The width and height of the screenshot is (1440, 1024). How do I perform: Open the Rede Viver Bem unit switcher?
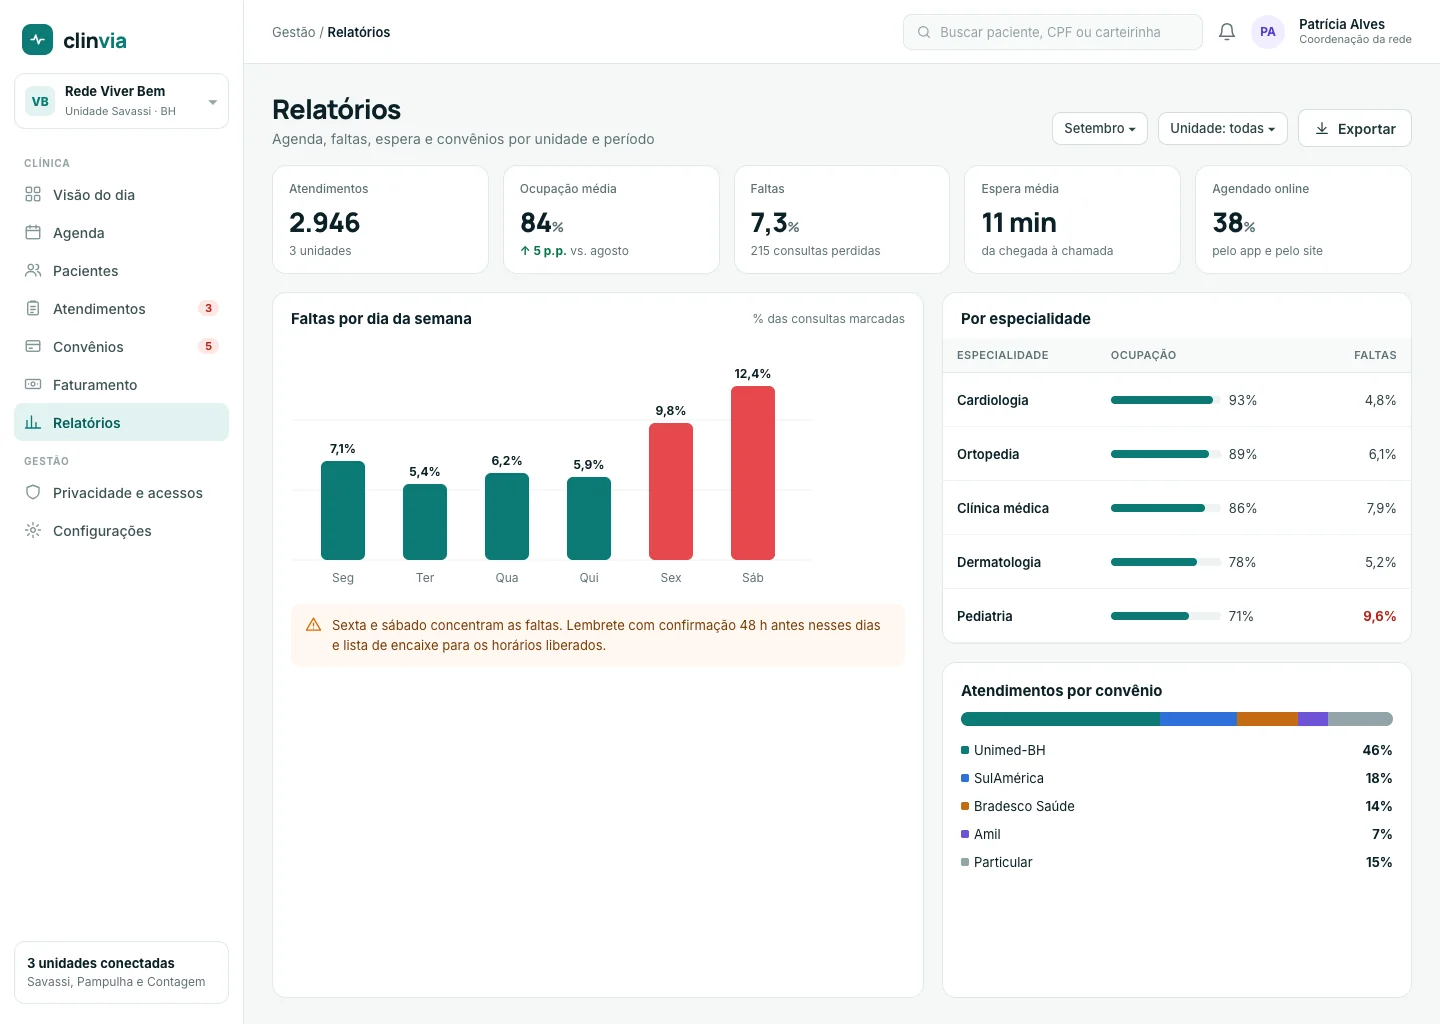[121, 101]
